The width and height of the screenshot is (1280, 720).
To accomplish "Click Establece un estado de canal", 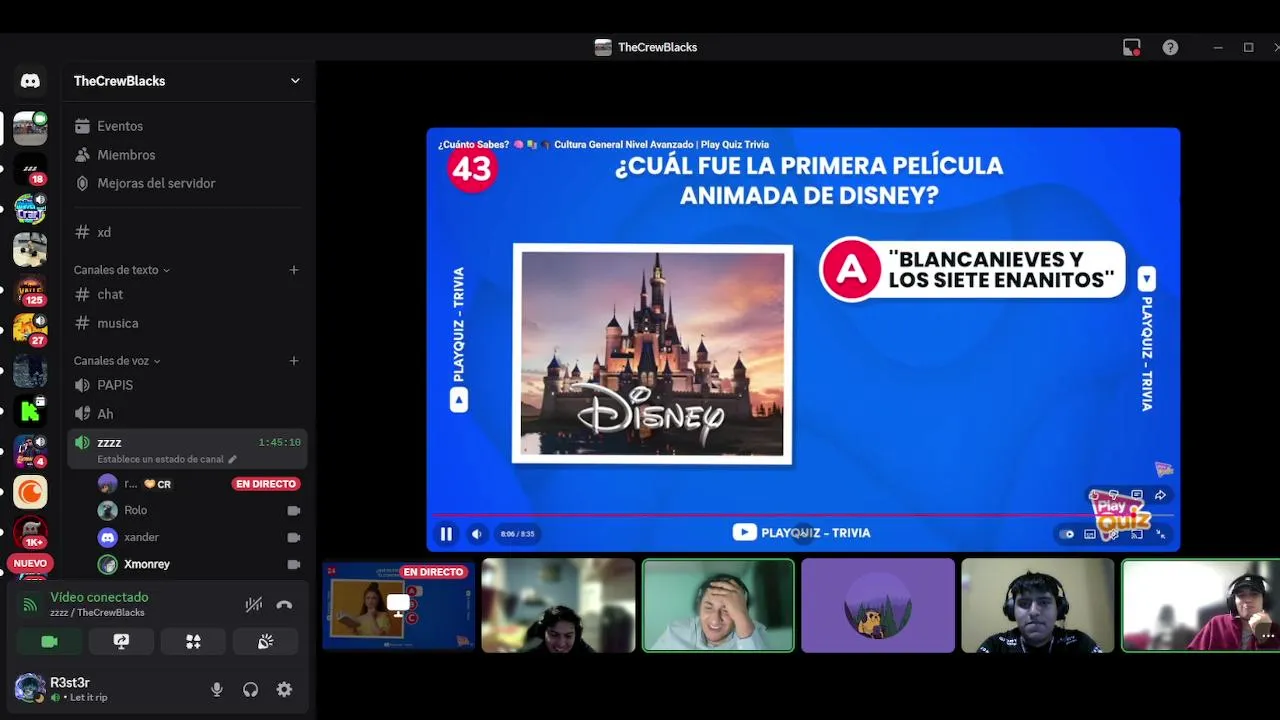I will pos(167,460).
